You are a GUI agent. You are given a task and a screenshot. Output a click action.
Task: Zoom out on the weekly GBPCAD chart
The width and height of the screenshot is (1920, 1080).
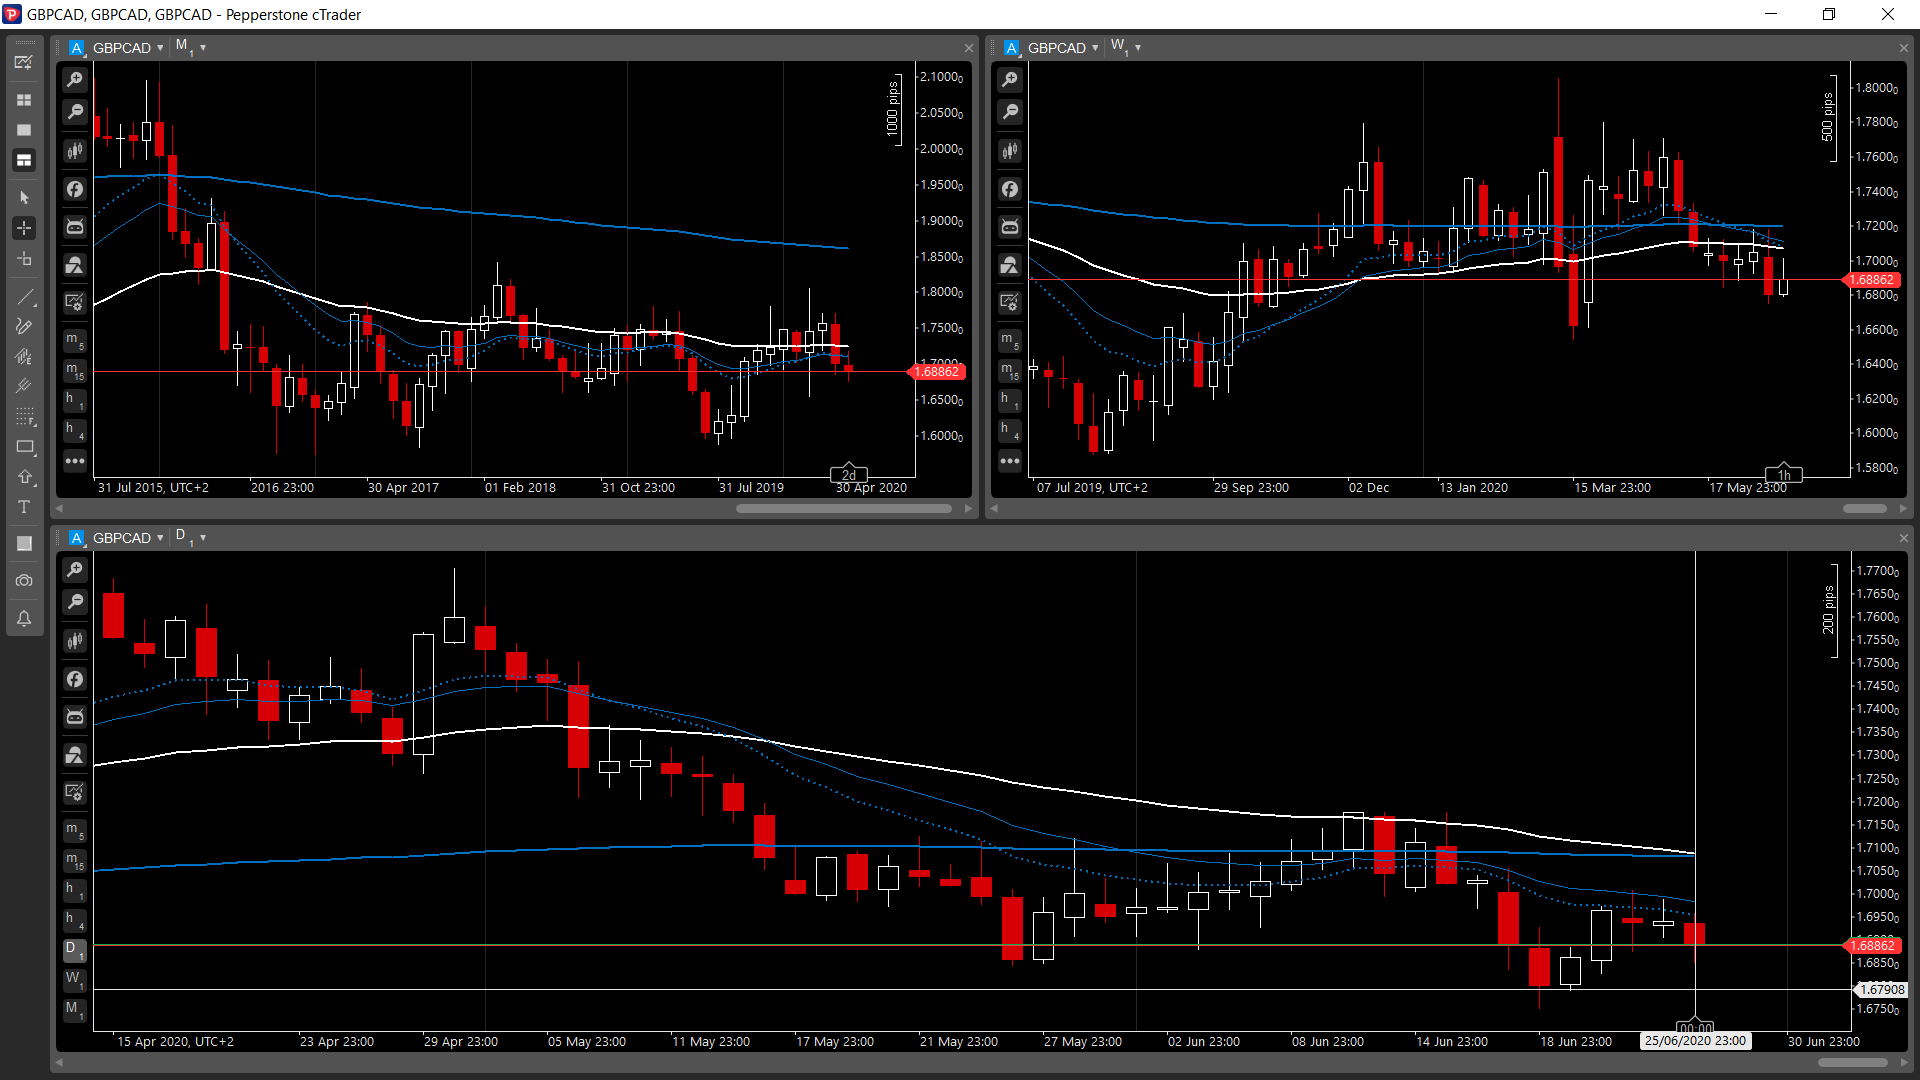[1010, 112]
